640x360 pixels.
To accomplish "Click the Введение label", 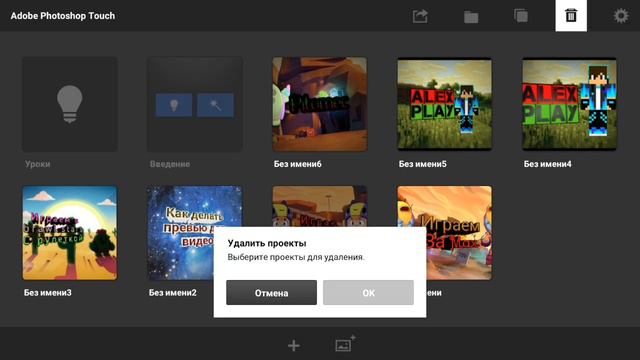I will [170, 164].
